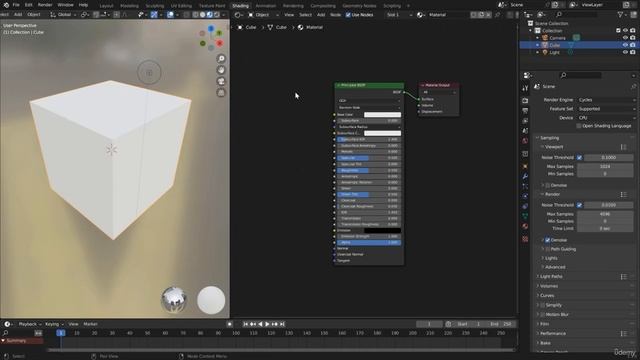This screenshot has width=640, height=360.
Task: Click the Roughness slider in Principled BSDF
Action: pyautogui.click(x=369, y=170)
